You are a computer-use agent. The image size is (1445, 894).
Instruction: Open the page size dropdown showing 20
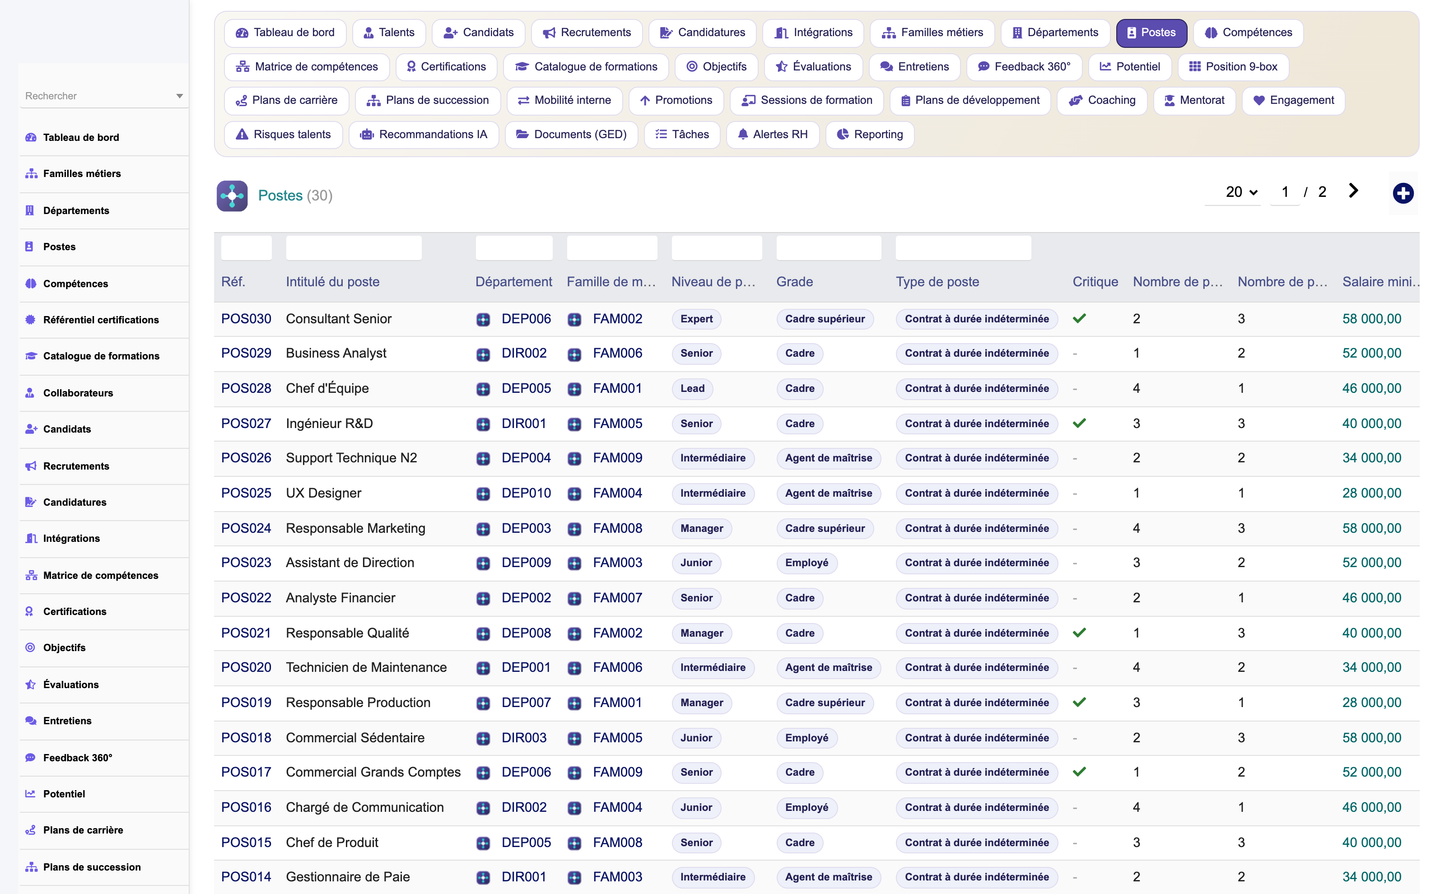click(1241, 192)
